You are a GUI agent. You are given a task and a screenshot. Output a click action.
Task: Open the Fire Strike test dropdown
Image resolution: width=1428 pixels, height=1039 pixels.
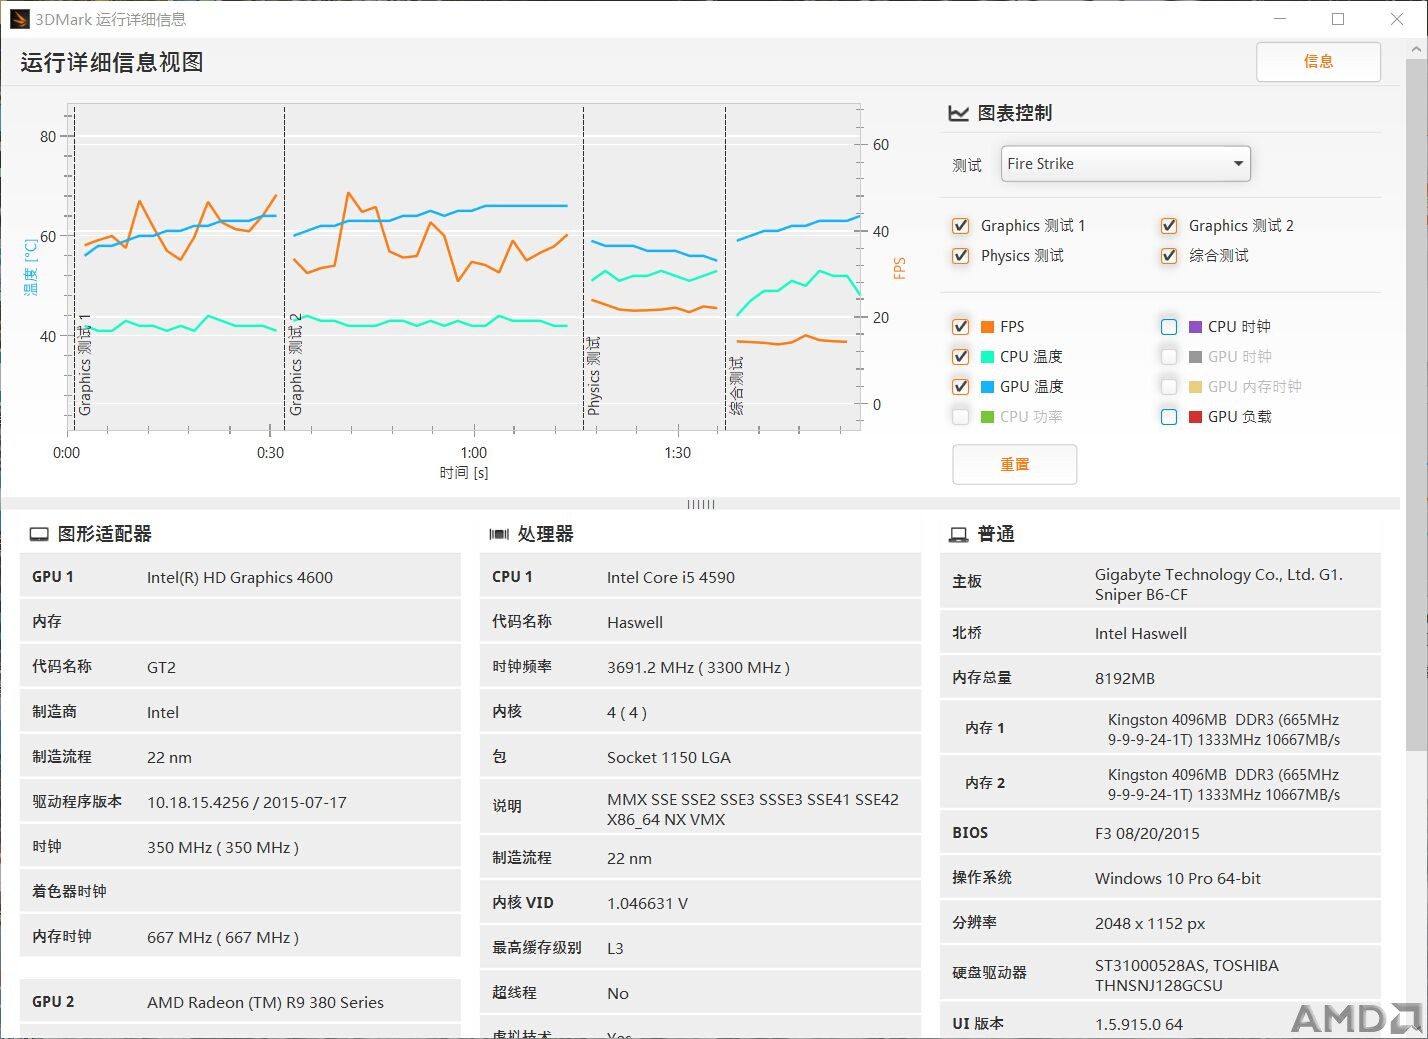(1126, 164)
